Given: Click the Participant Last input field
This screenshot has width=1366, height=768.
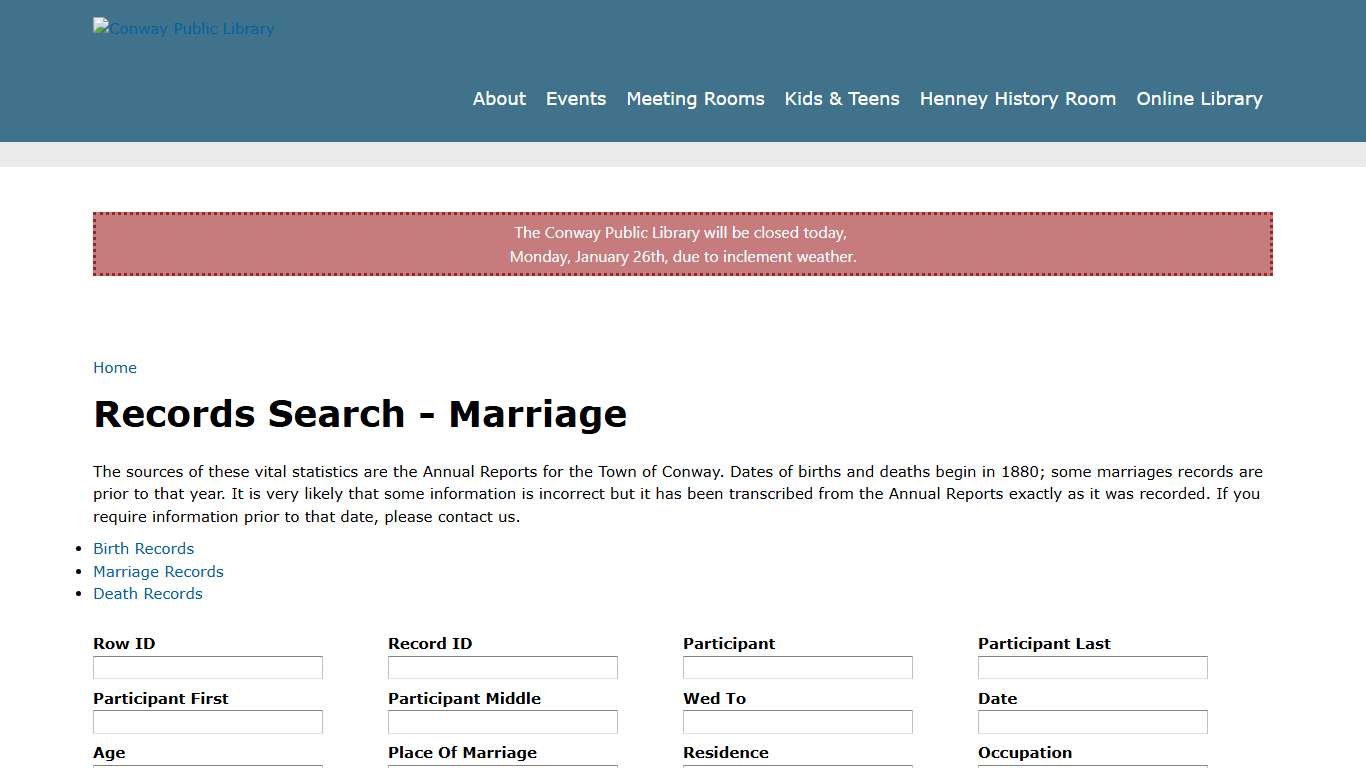Looking at the screenshot, I should 1092,667.
